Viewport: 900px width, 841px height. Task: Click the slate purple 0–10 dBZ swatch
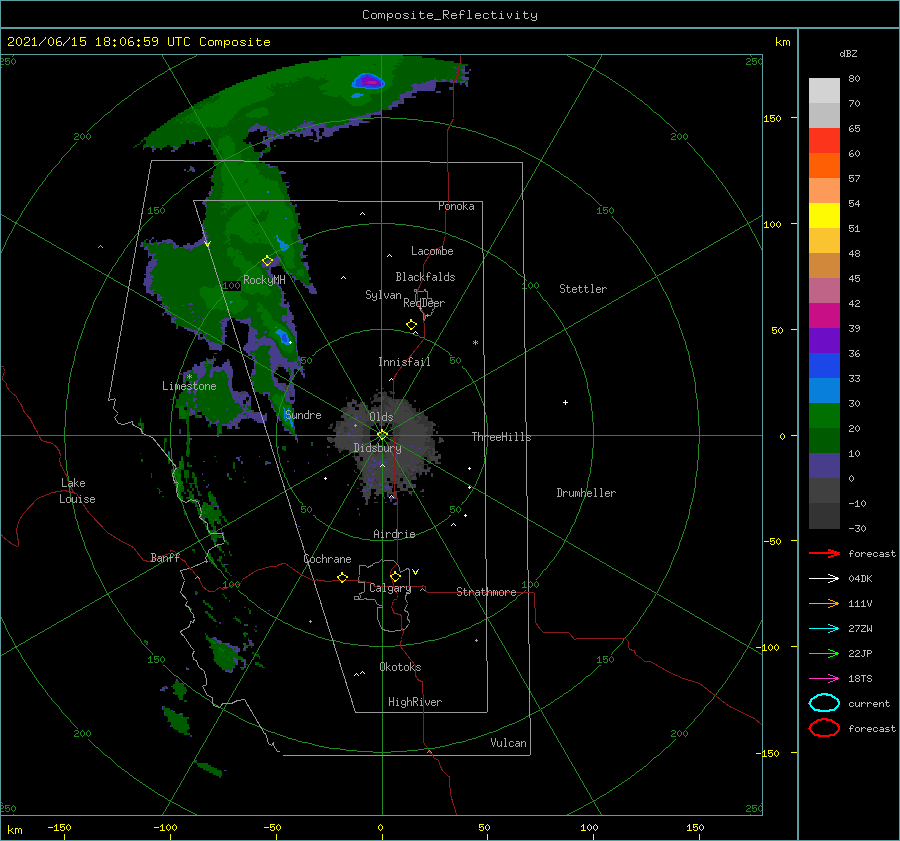coord(824,465)
